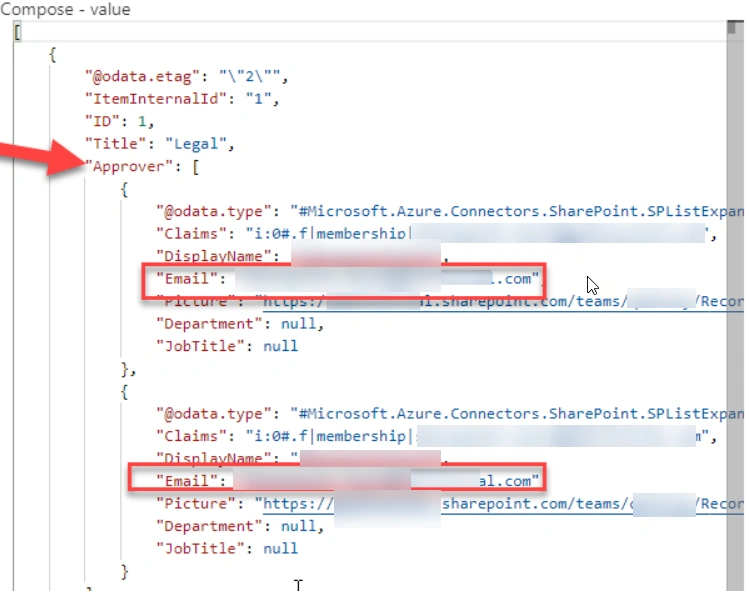The image size is (749, 595).
Task: Click first approver's "Email" key
Action: click(x=187, y=278)
